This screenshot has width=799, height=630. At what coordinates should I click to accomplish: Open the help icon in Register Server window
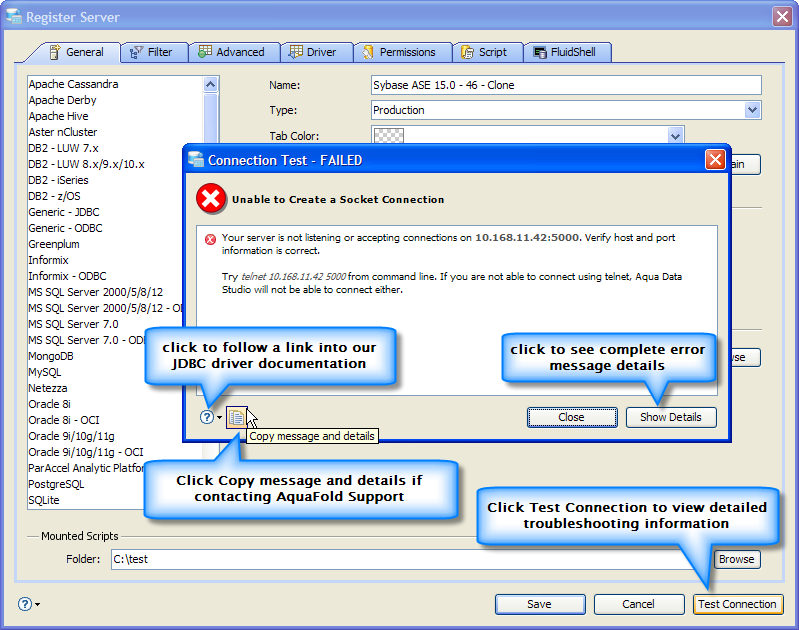24,604
